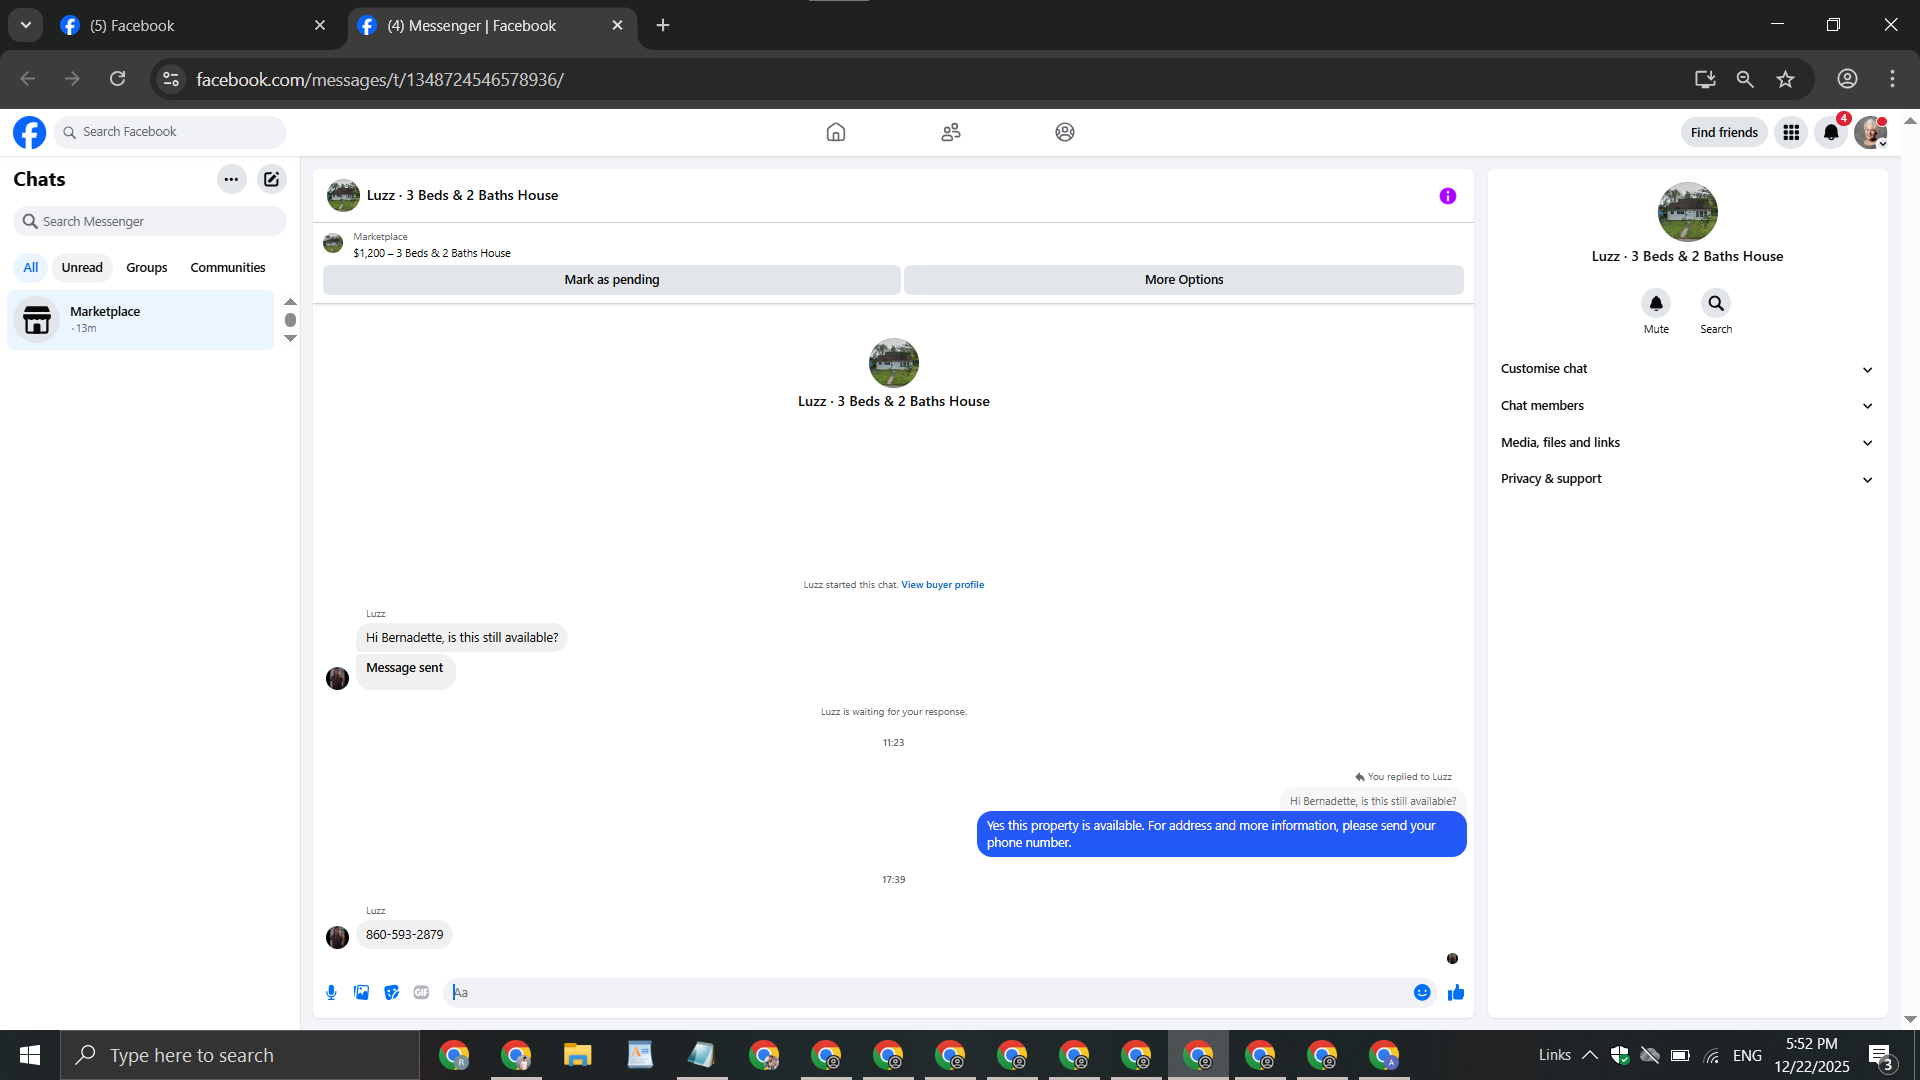The image size is (1920, 1080).
Task: Open the emoji picker in message box
Action: tap(1422, 992)
